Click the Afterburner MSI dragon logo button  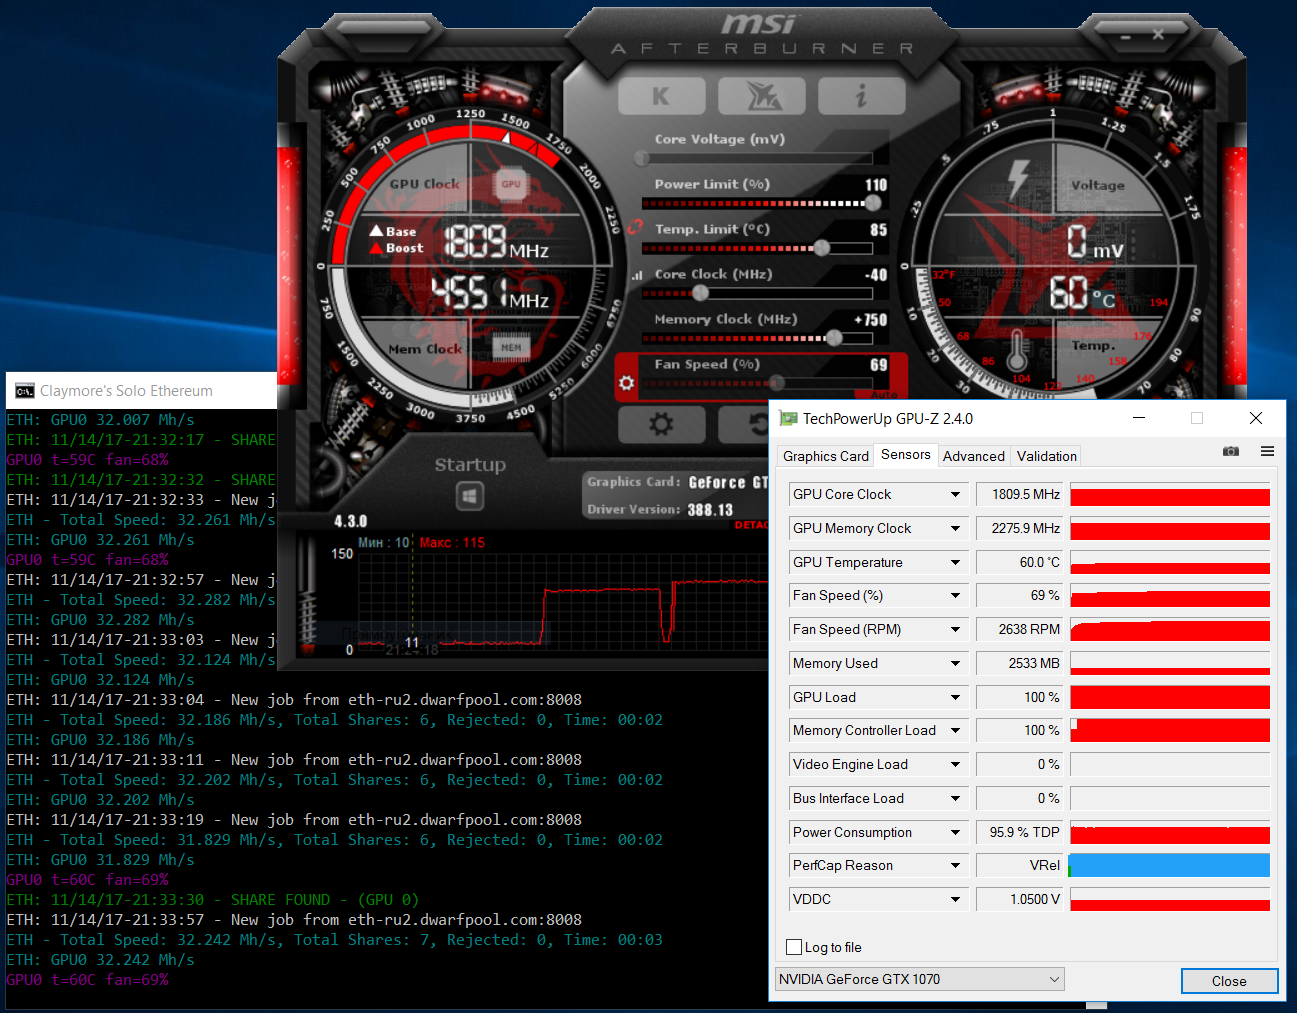(x=762, y=96)
